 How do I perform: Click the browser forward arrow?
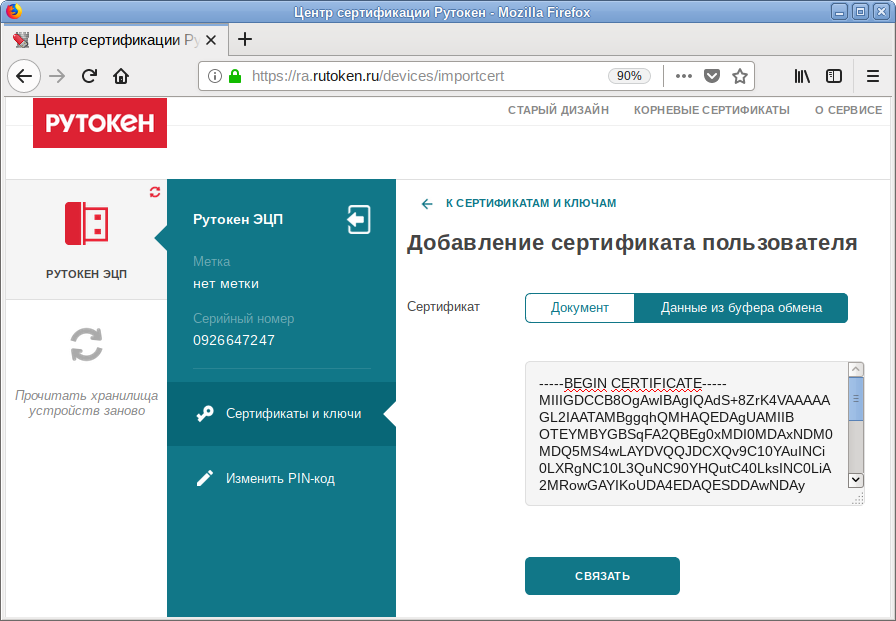pos(57,76)
